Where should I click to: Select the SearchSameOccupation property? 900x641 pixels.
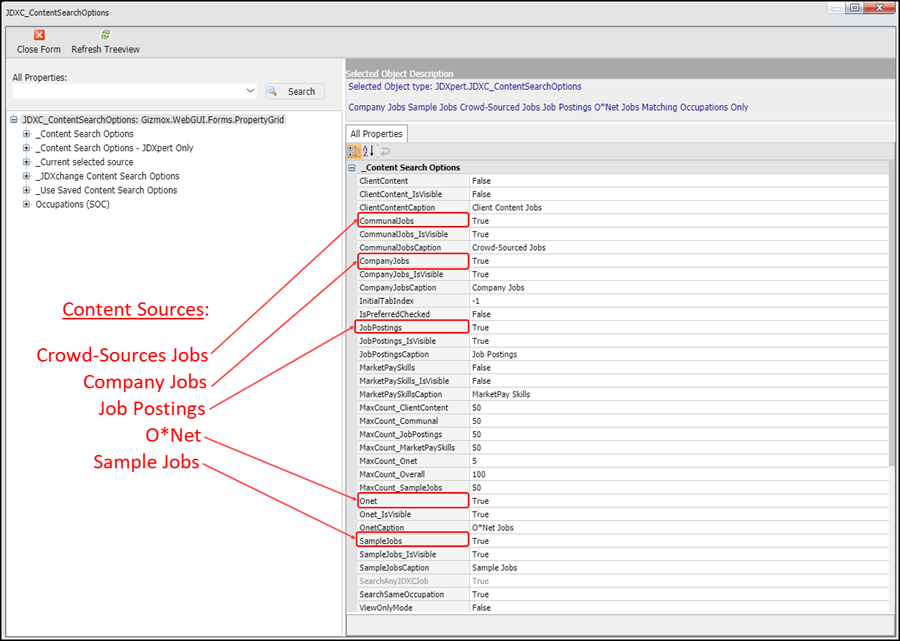[x=401, y=595]
